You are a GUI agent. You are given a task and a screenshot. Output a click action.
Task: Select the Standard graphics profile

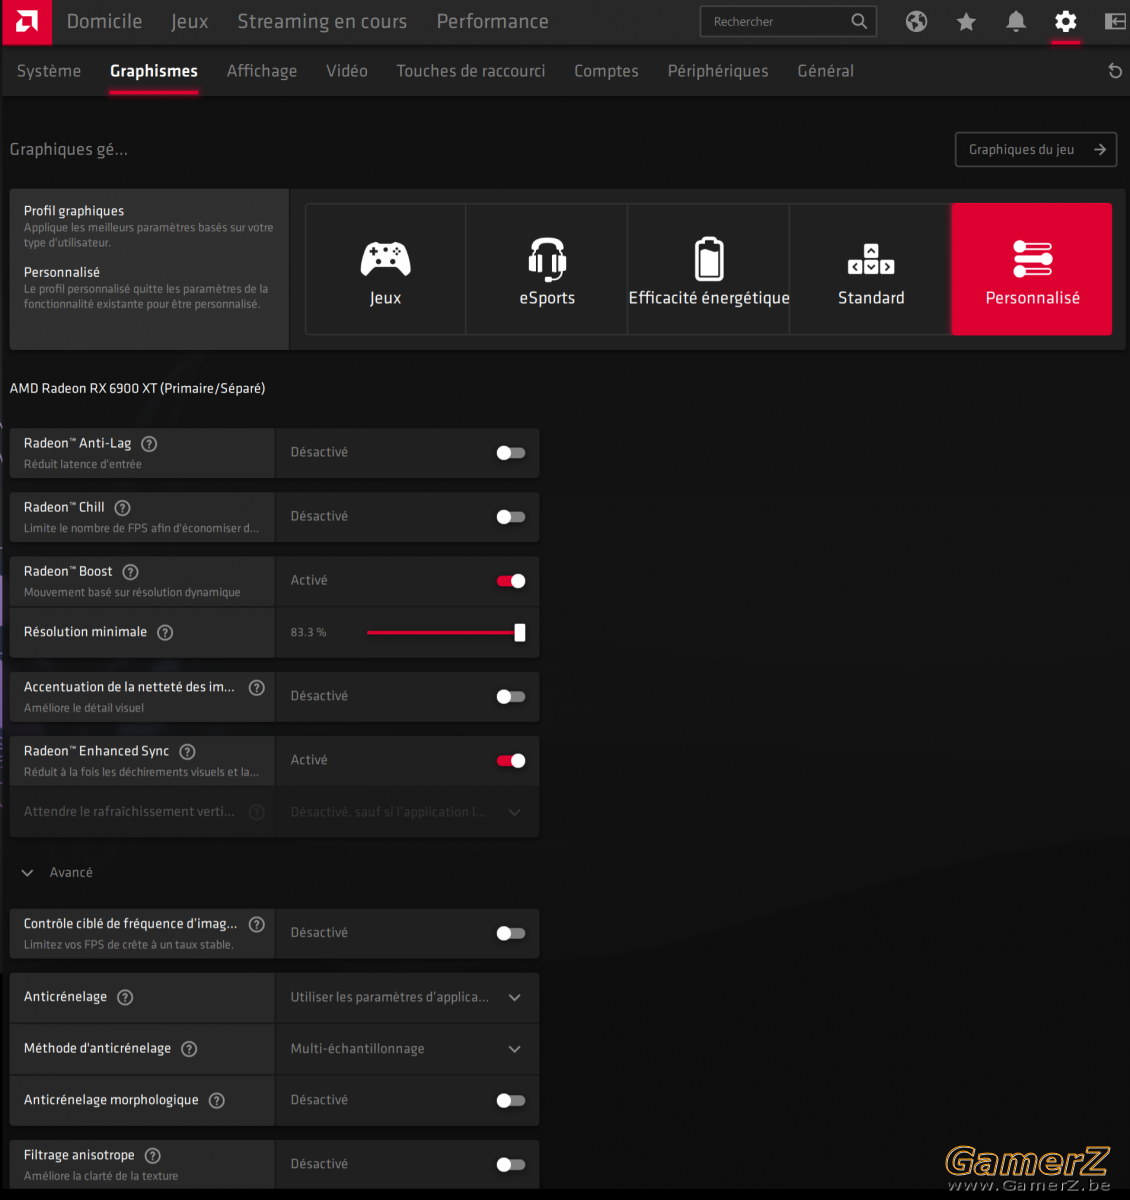(871, 269)
